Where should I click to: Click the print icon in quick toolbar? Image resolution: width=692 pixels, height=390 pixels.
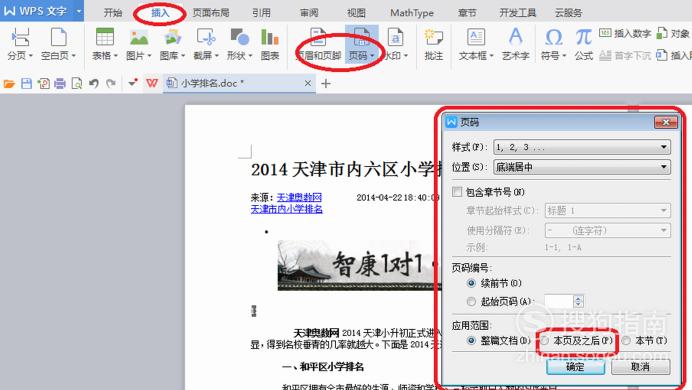click(60, 83)
